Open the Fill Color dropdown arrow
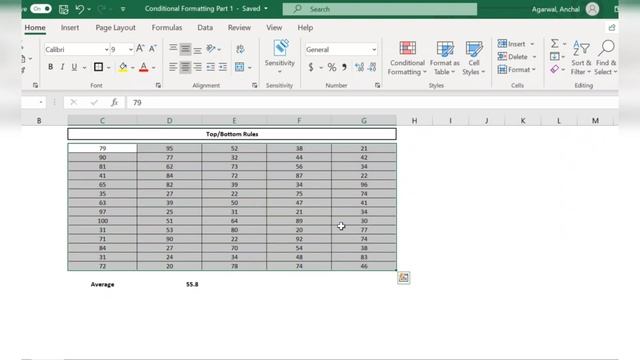 pos(133,67)
